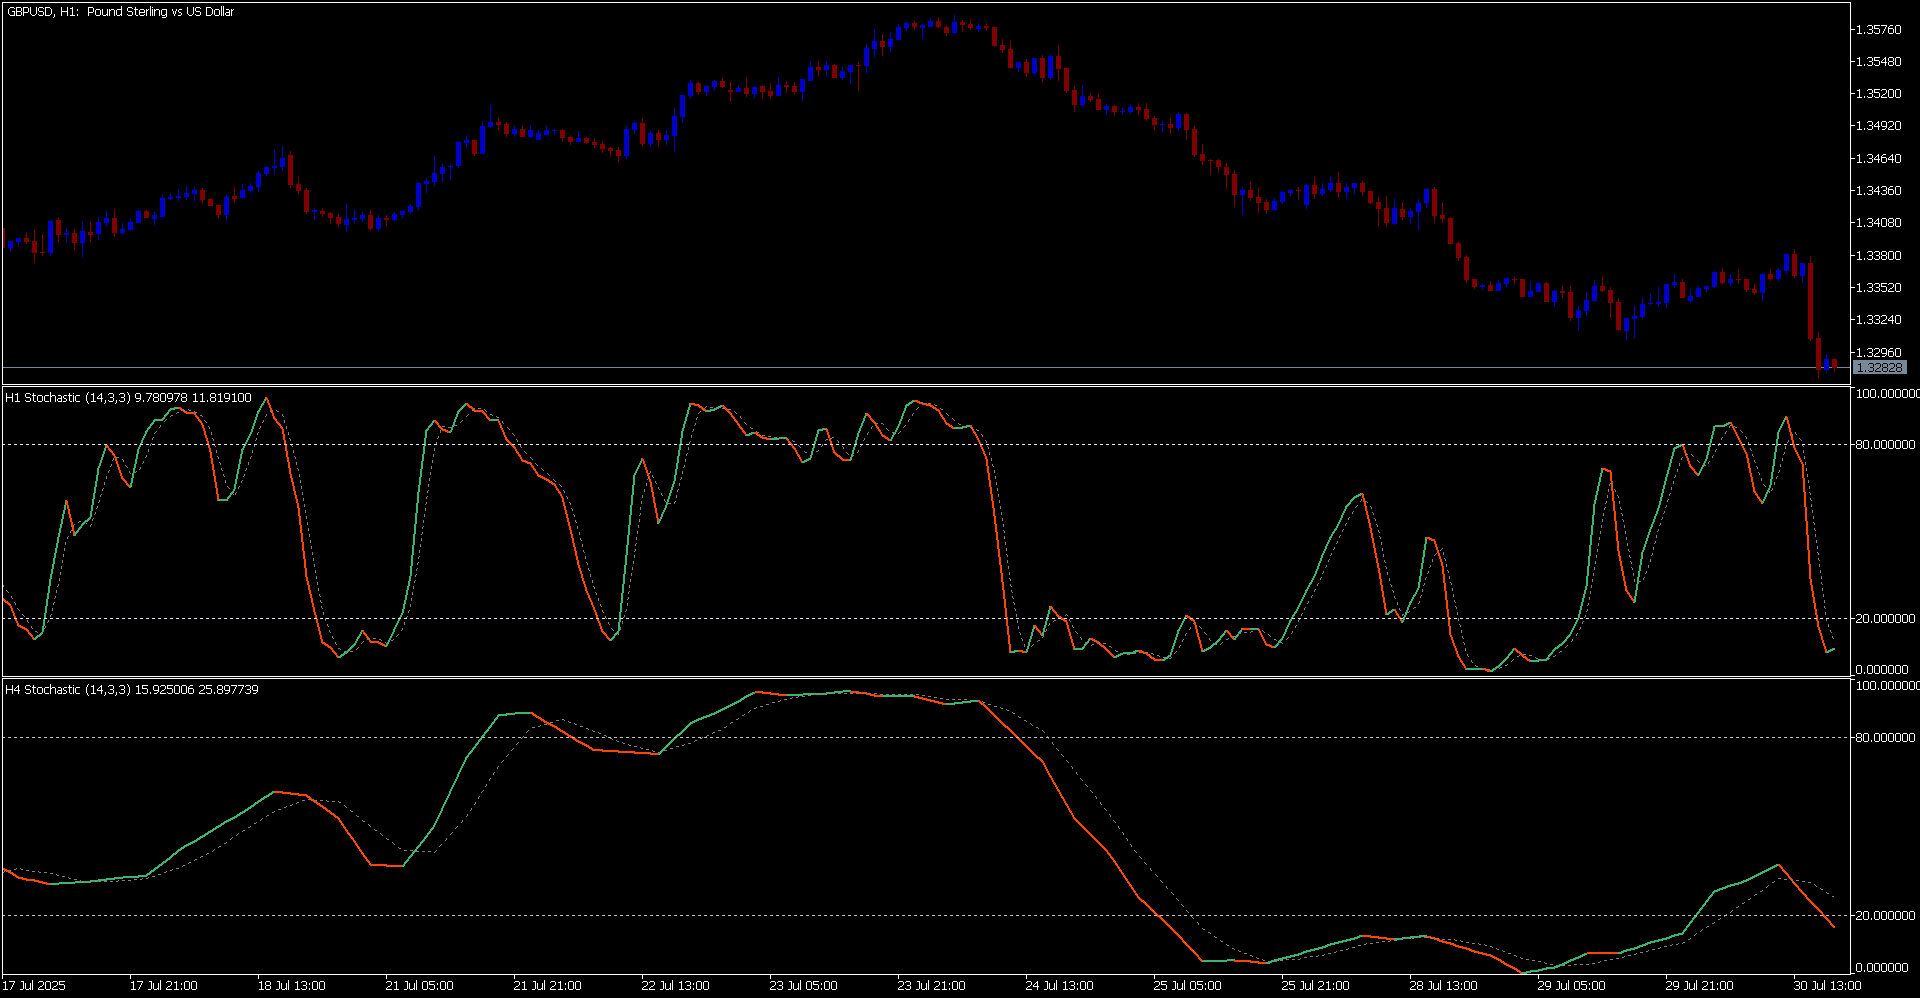1920x998 pixels.
Task: Pick the 23 Jul 05:00 time label
Action: tap(804, 986)
